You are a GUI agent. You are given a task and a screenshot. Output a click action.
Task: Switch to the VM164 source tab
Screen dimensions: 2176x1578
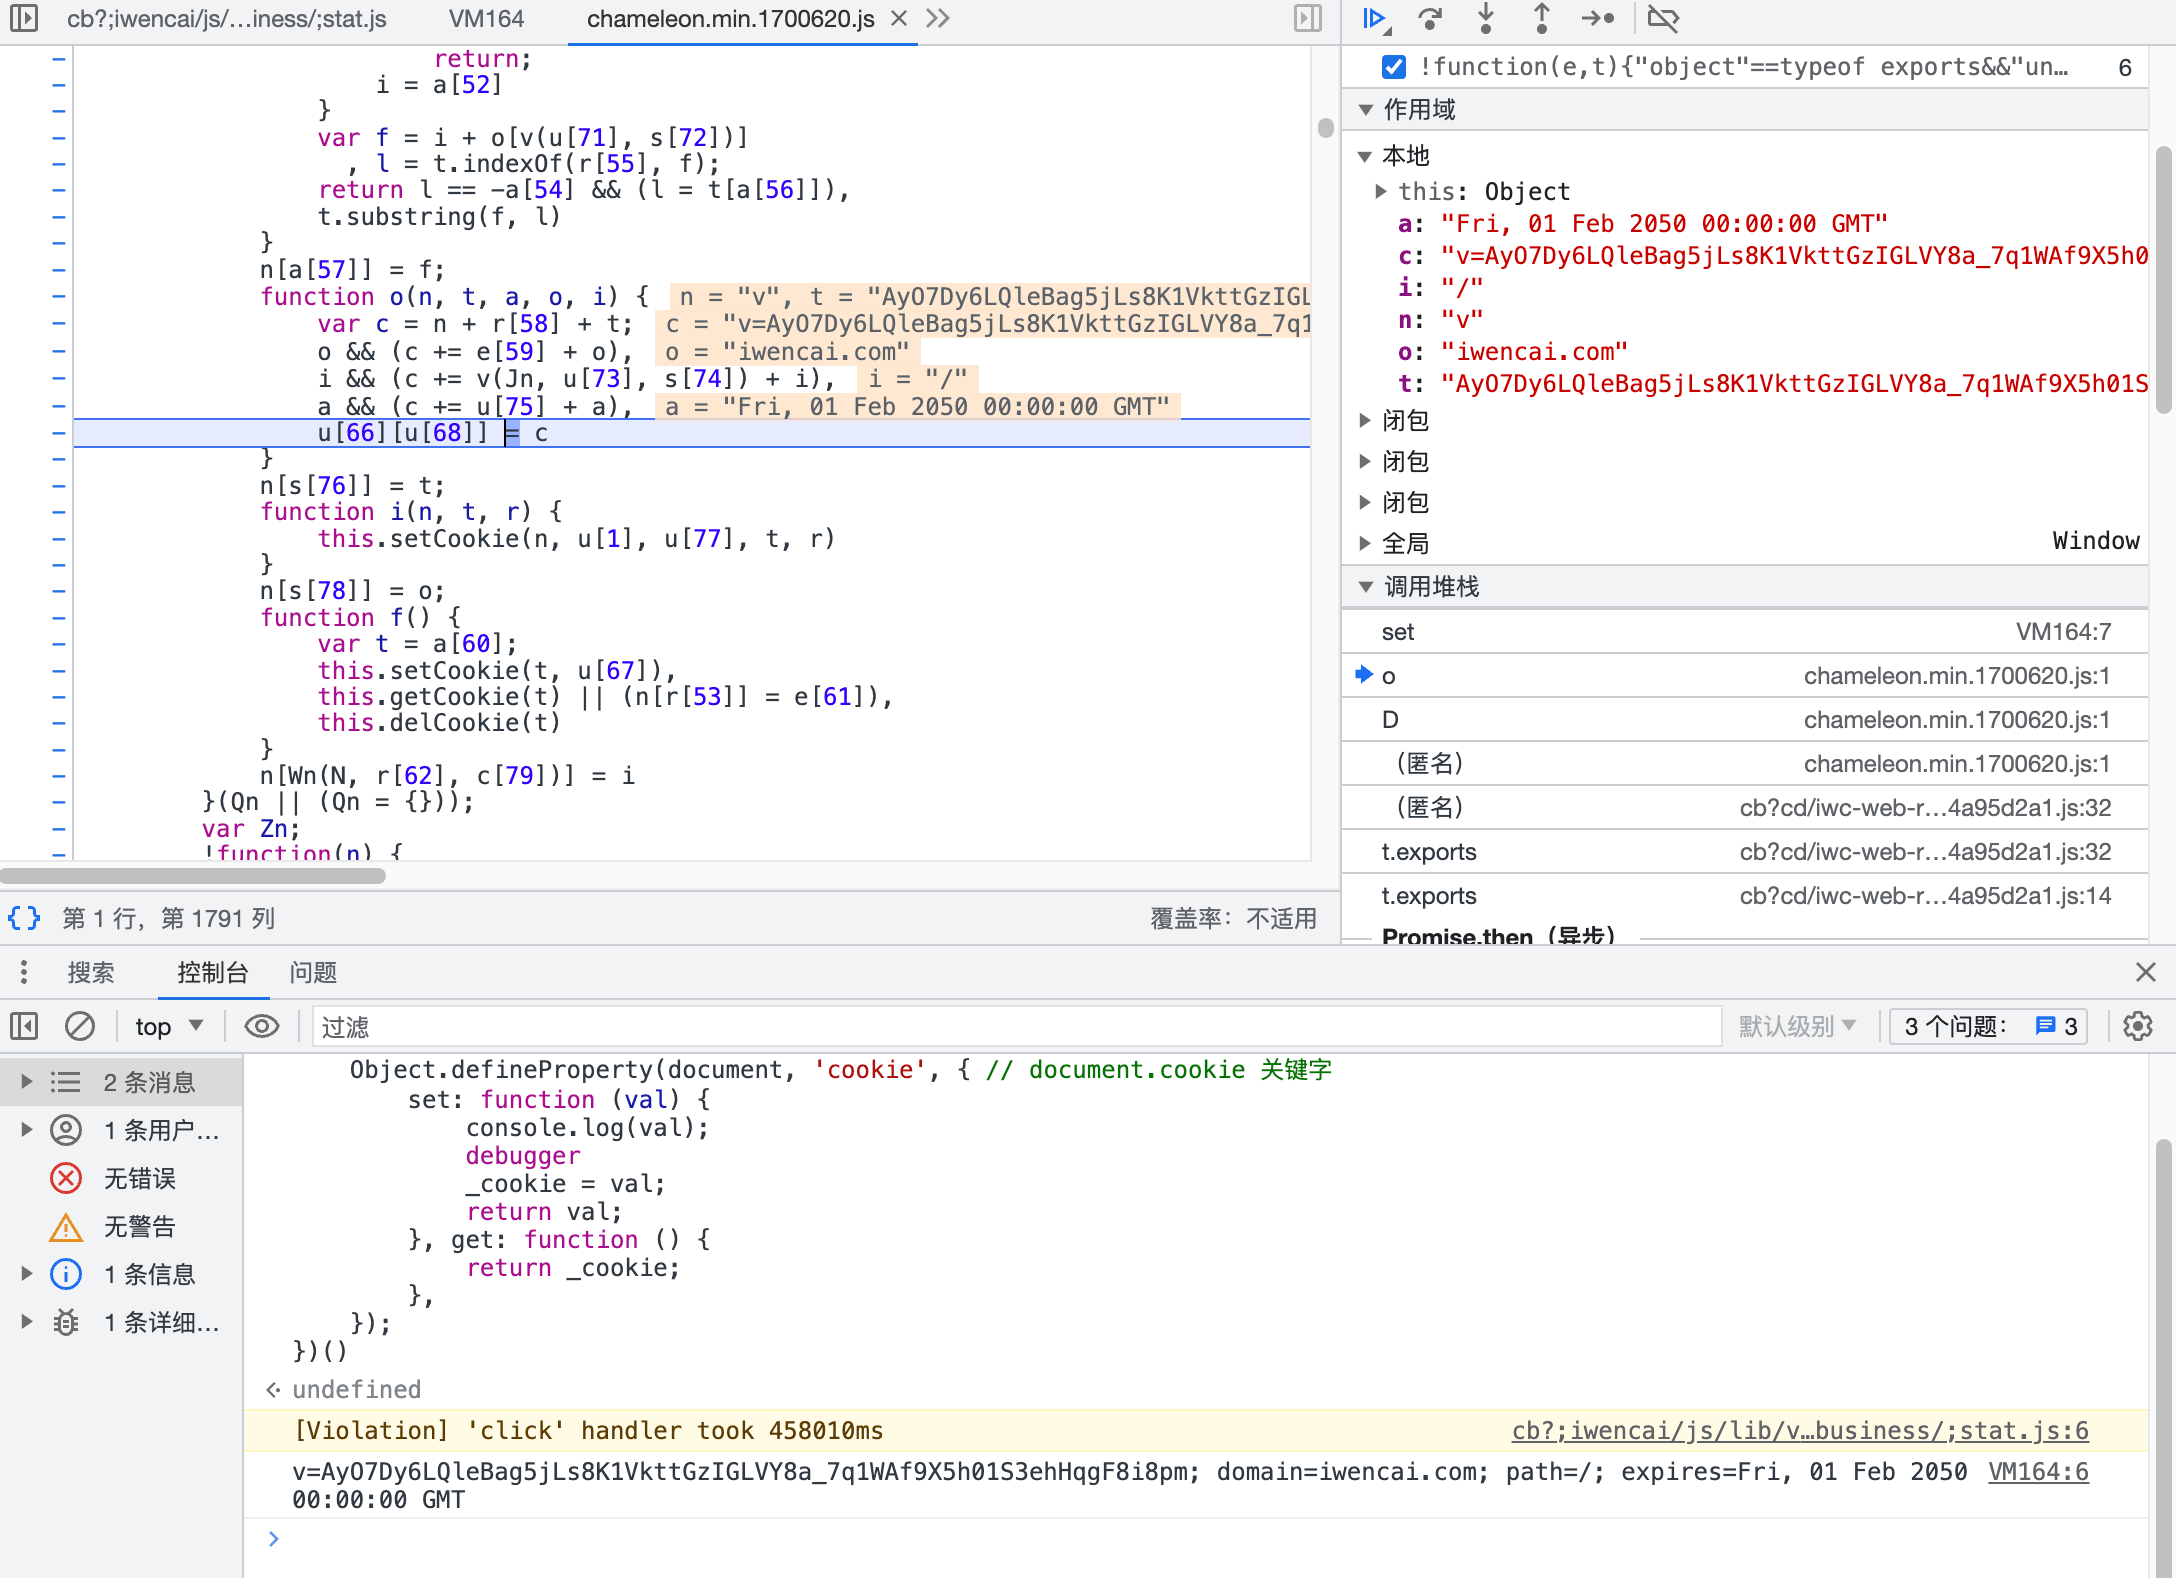point(486,19)
